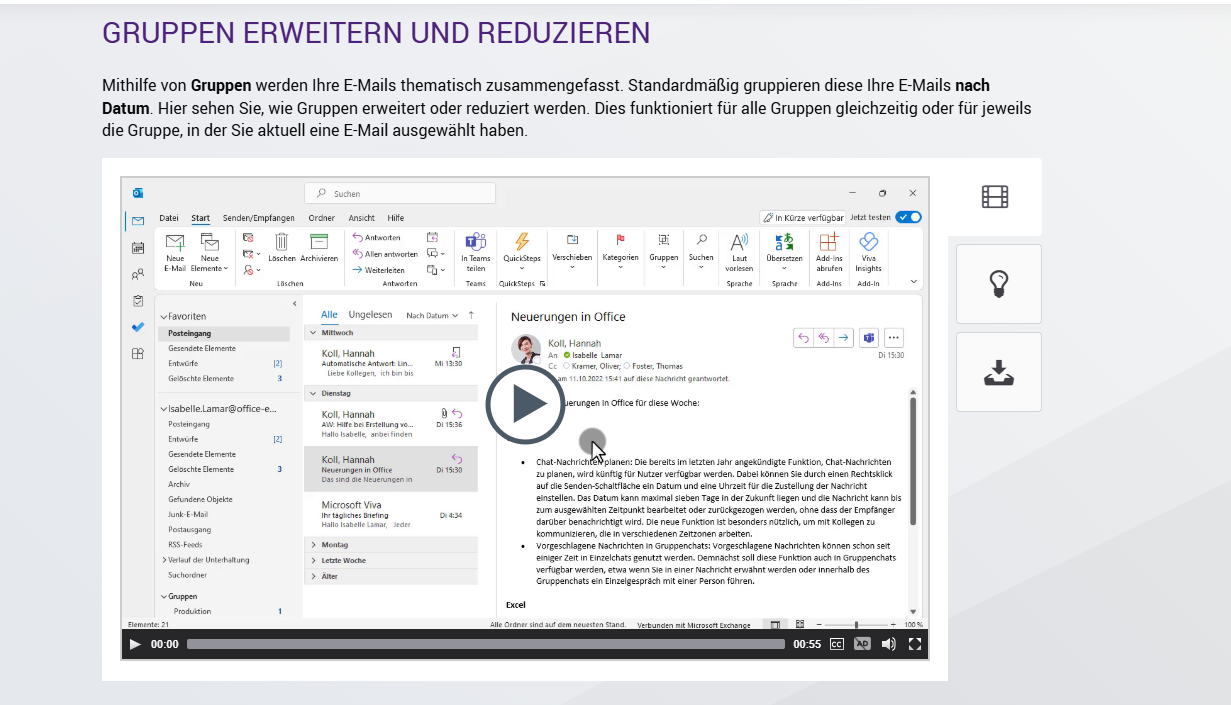Click the Suchen search field in Outlook
The height and width of the screenshot is (705, 1231).
[x=400, y=193]
